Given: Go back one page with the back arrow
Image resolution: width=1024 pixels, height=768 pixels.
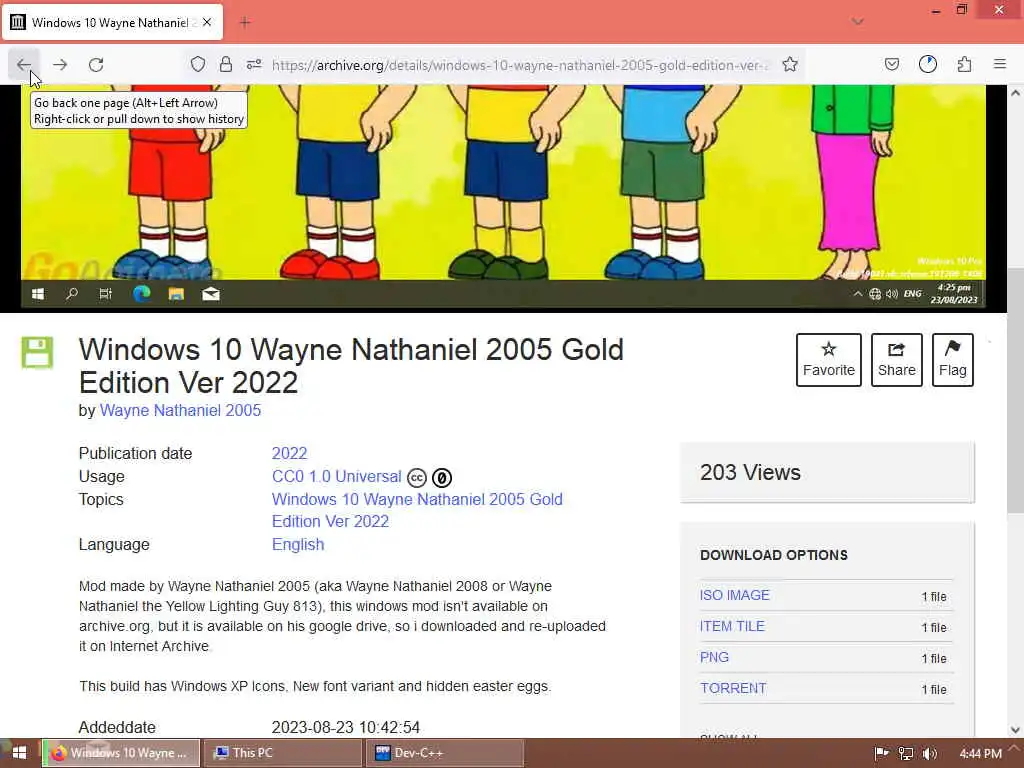Looking at the screenshot, I should pos(24,65).
